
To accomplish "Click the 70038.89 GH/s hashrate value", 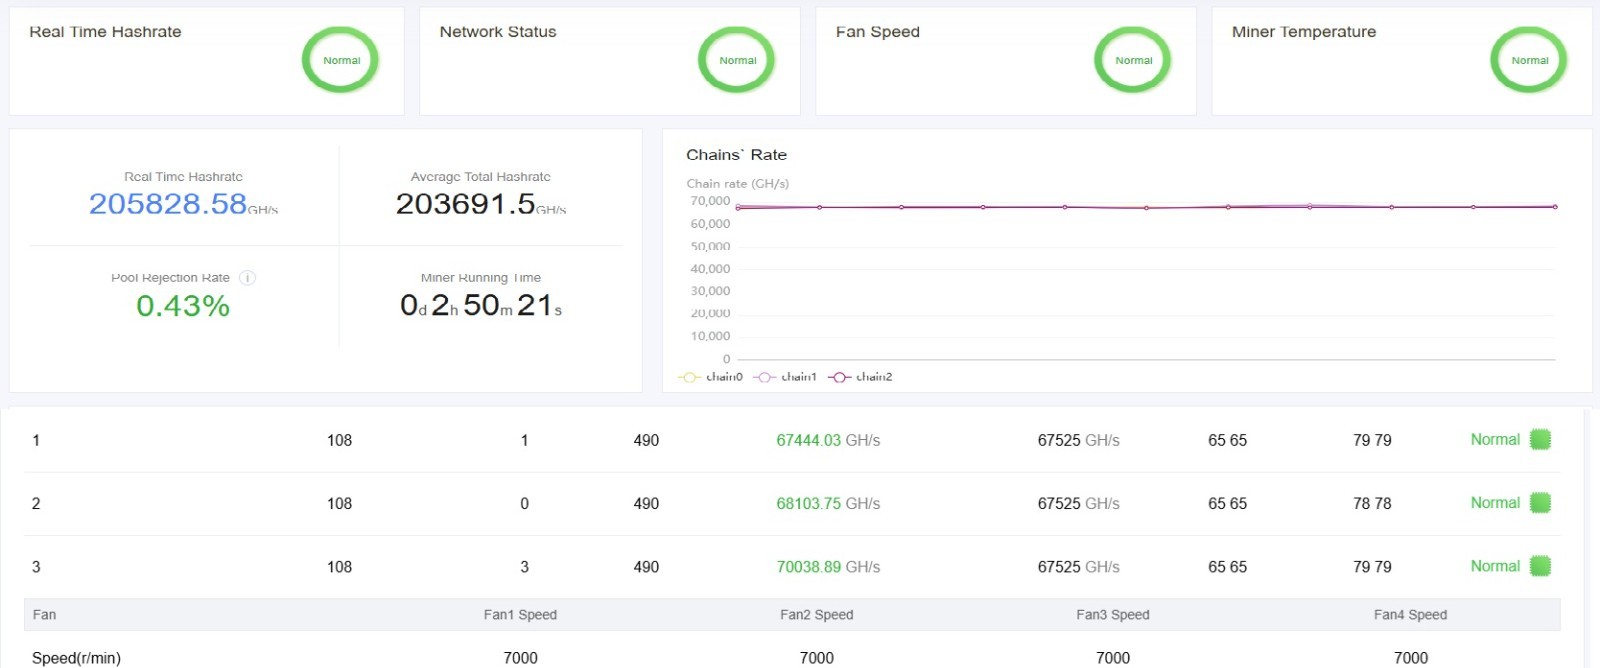I will pyautogui.click(x=827, y=567).
